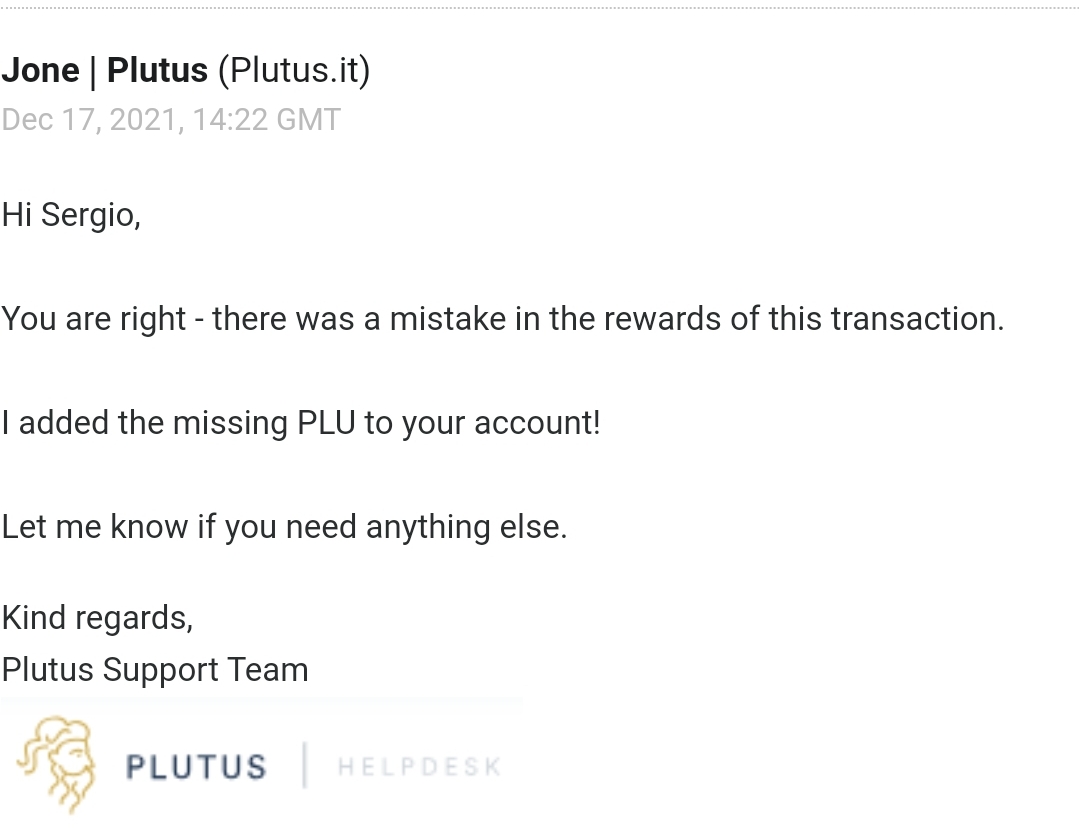This screenshot has width=1079, height=832.
Task: Click the GMT timezone in the timestamp
Action: 308,120
